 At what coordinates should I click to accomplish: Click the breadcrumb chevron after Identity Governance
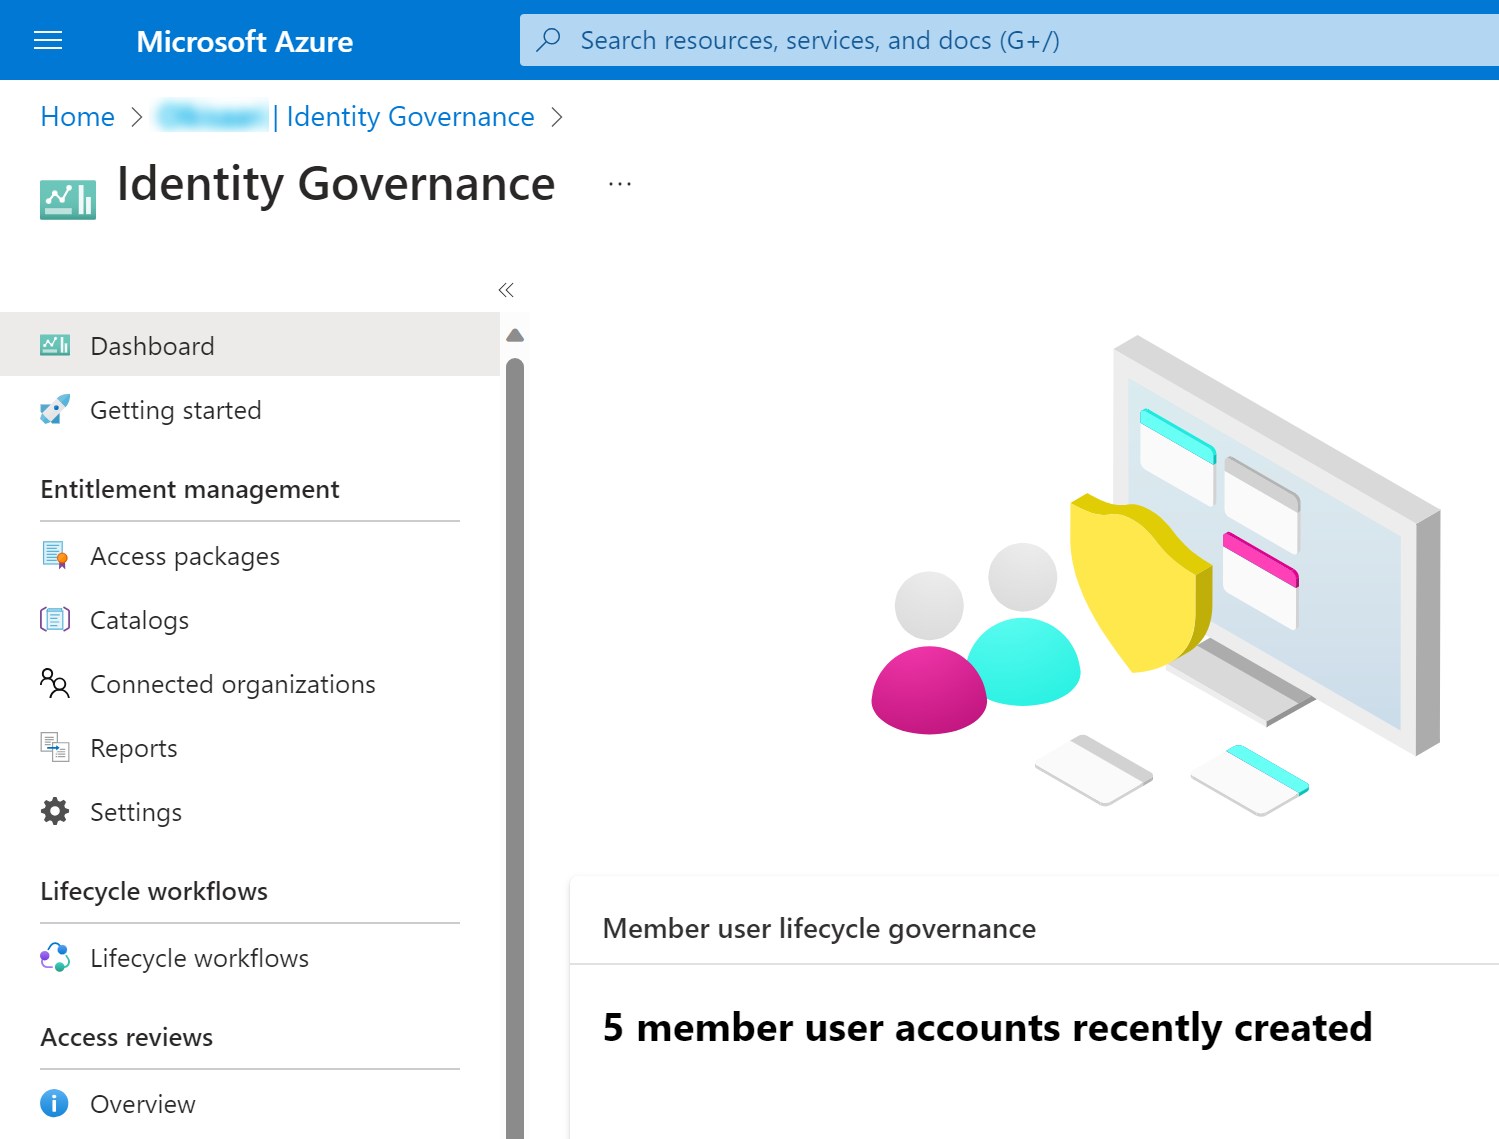click(557, 117)
